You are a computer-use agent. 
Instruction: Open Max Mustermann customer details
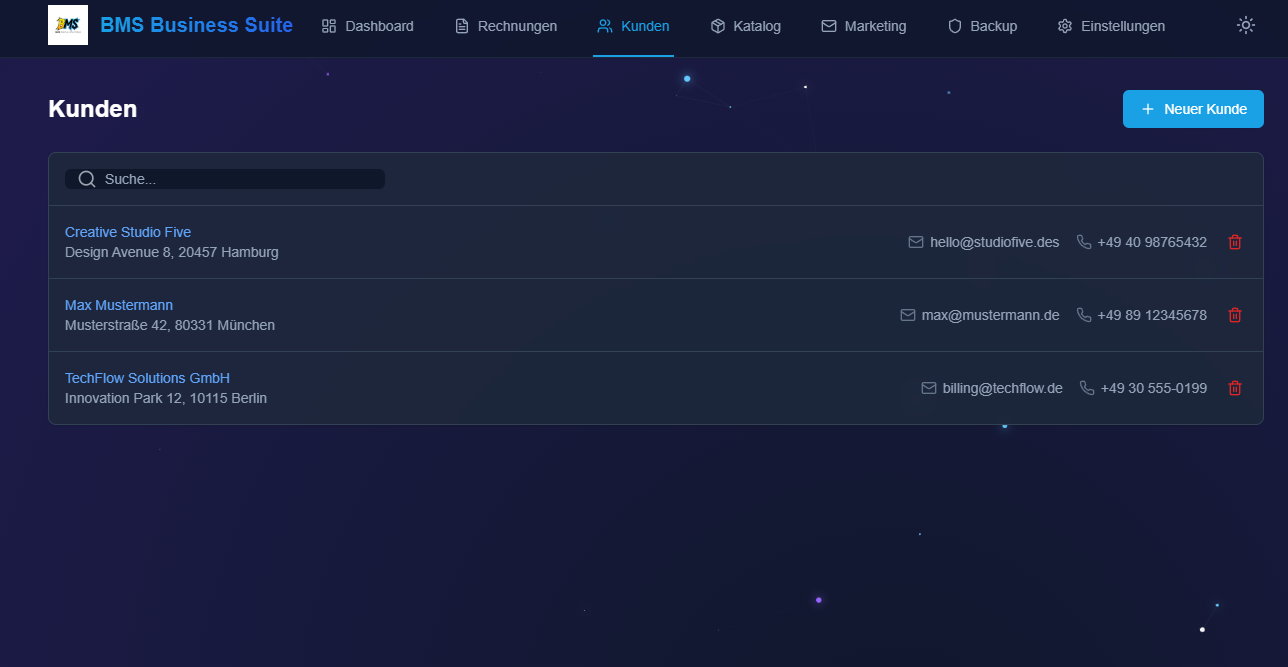[119, 305]
